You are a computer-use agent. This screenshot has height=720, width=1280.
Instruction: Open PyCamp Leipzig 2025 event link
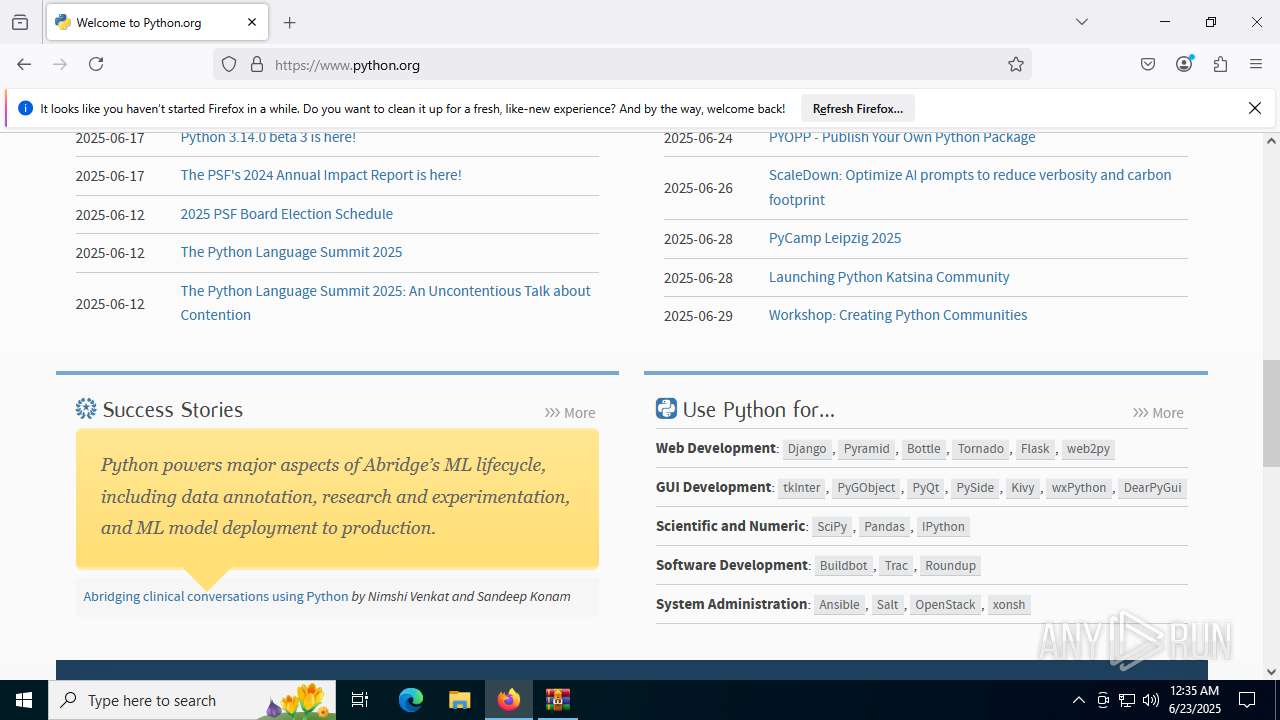point(835,238)
